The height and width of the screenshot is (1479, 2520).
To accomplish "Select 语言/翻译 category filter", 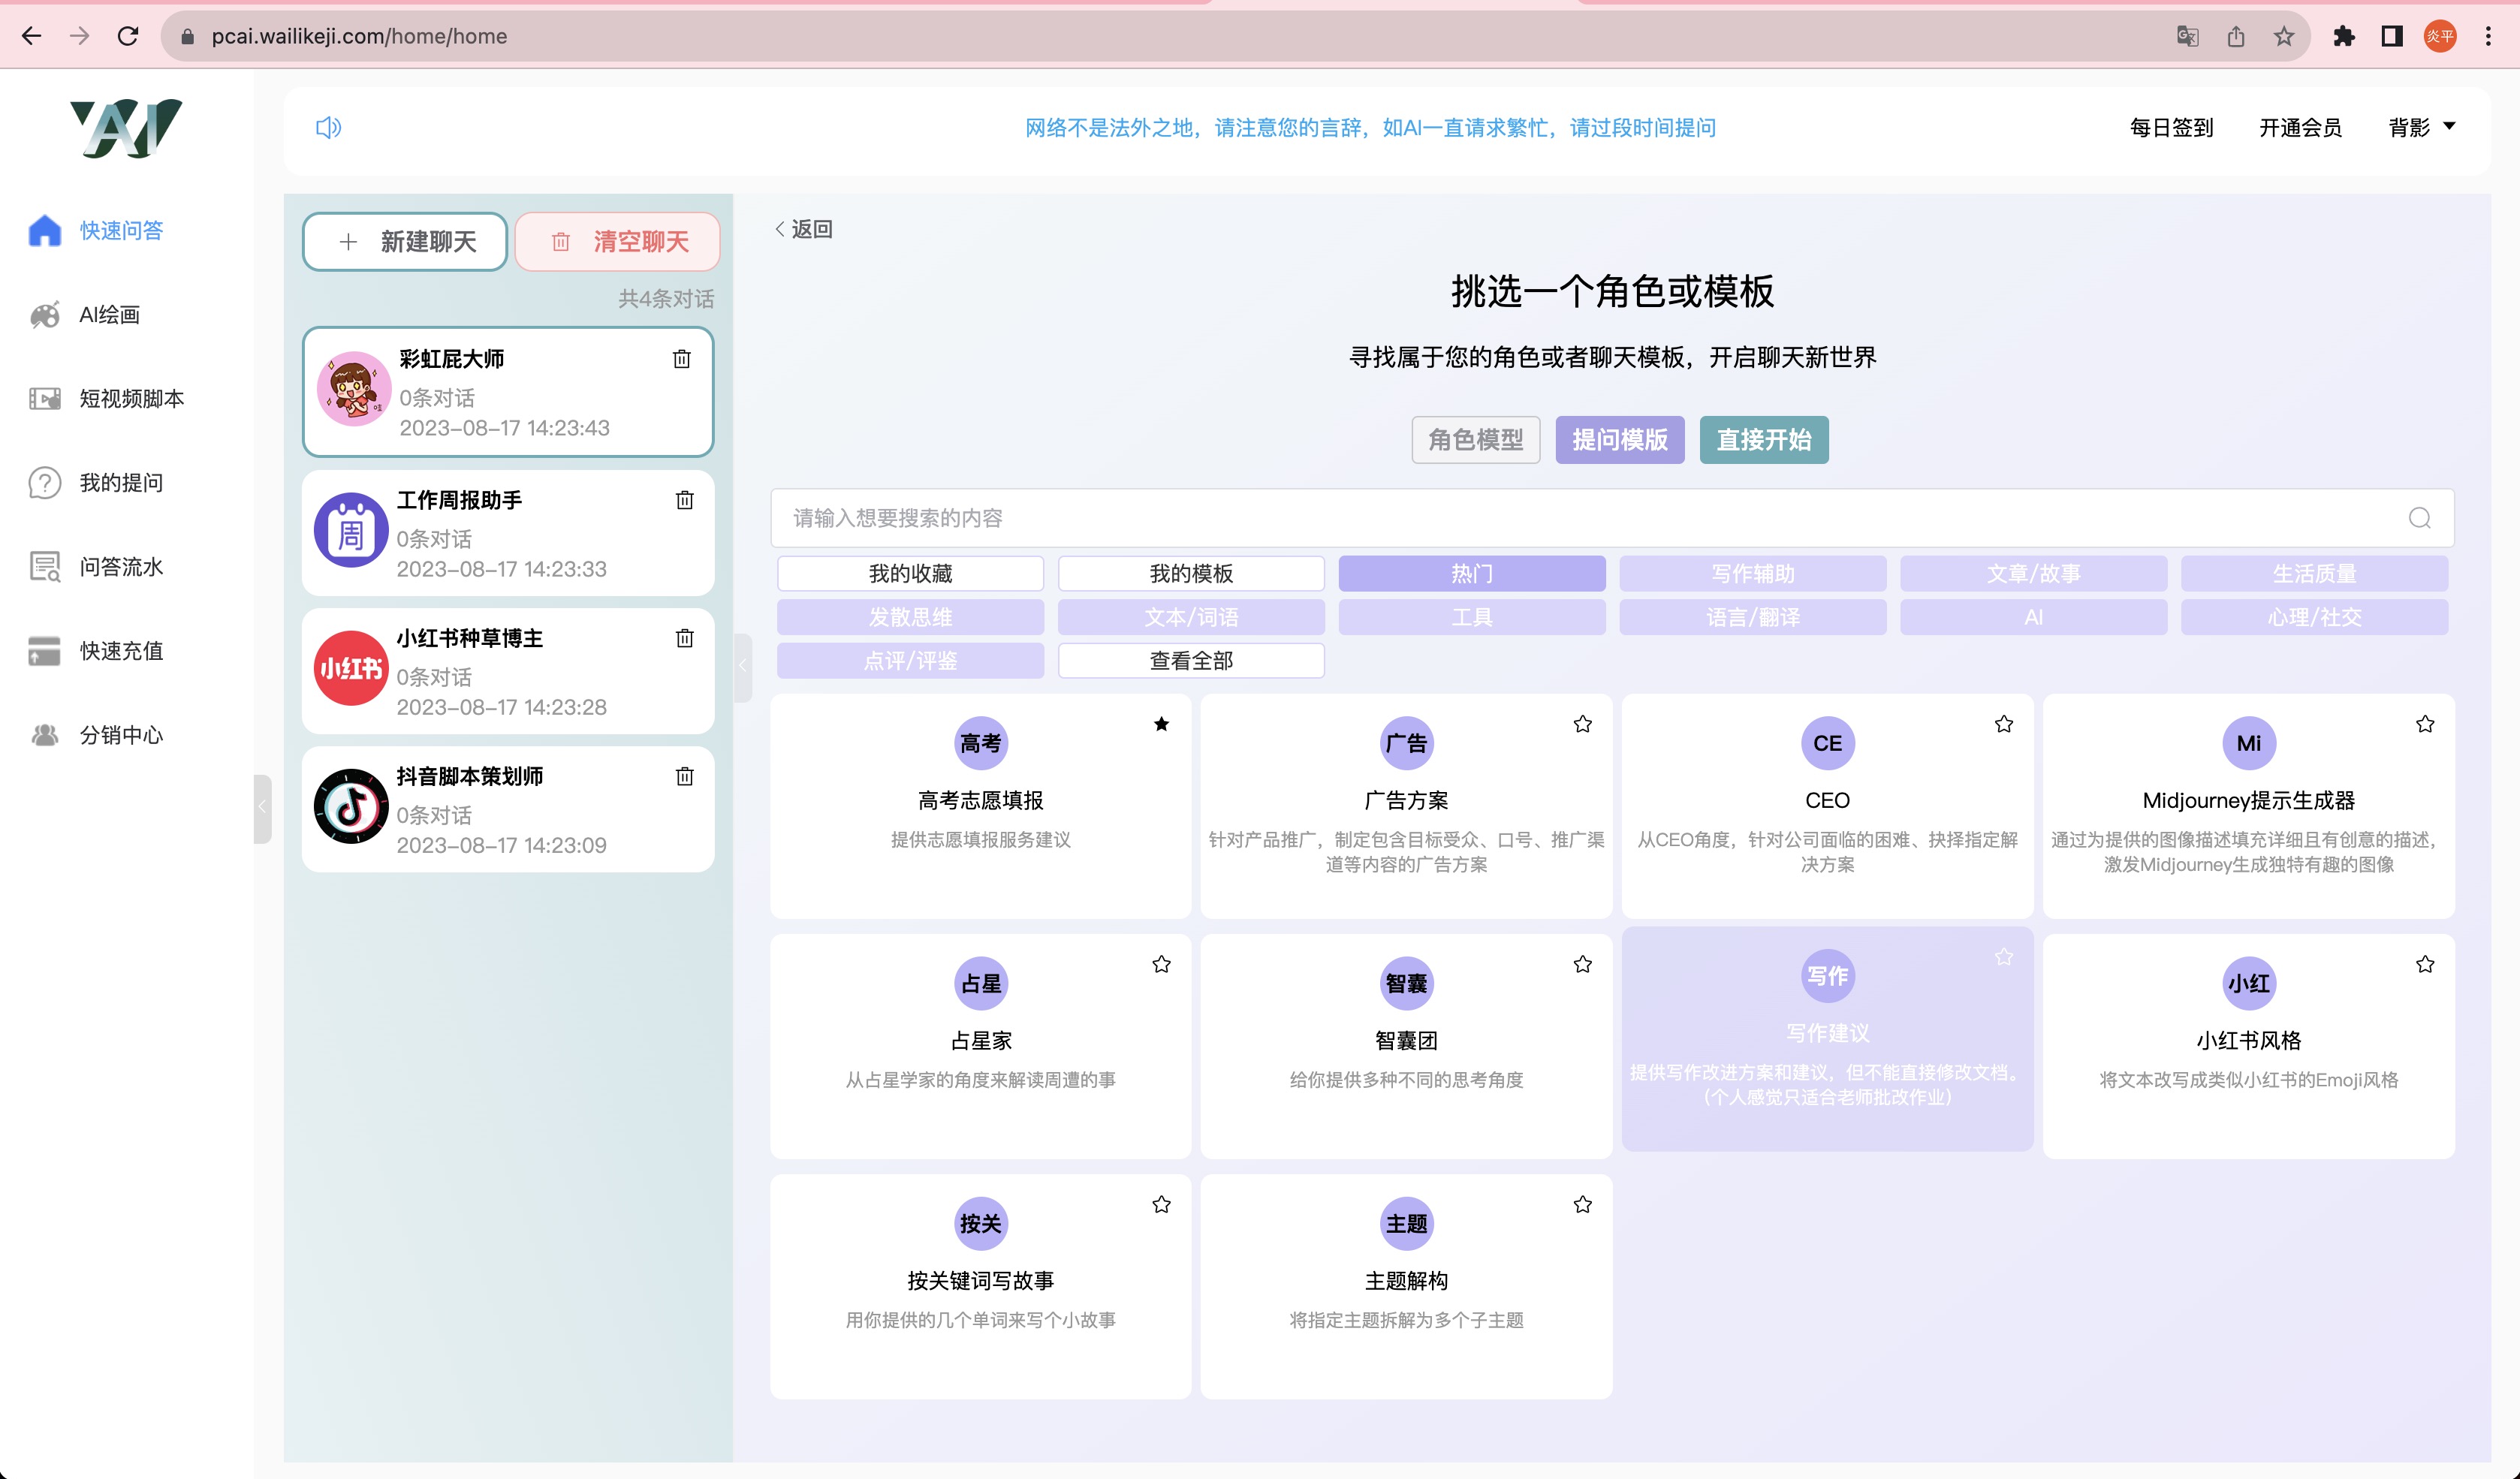I will 1753,618.
